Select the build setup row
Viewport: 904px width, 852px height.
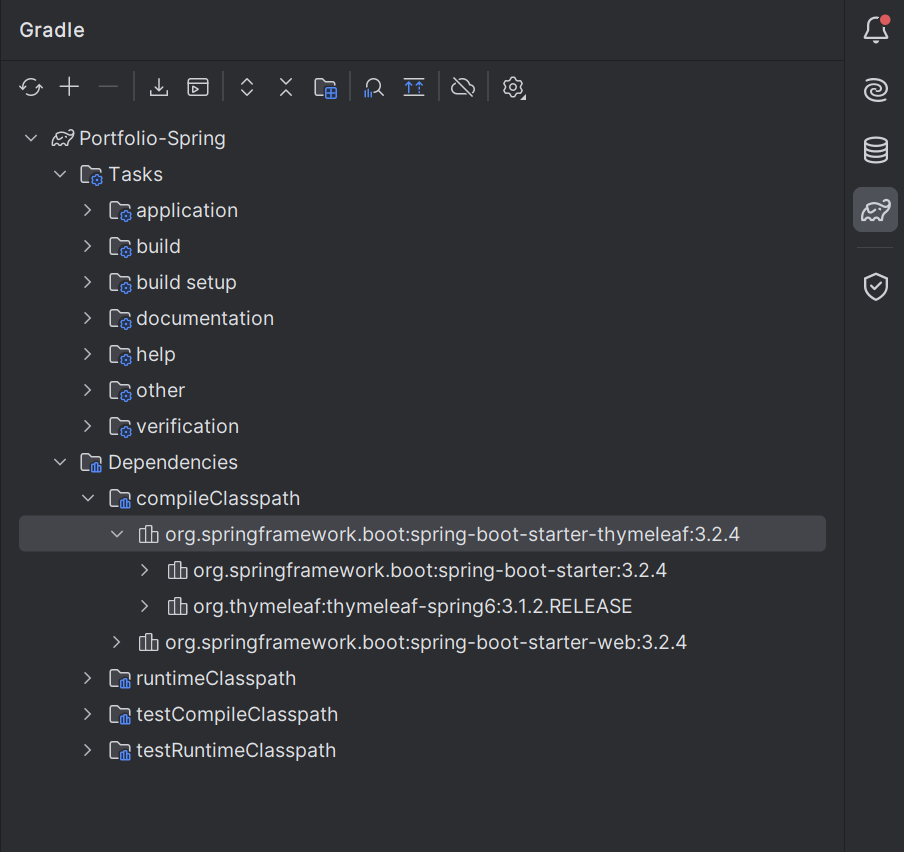click(x=422, y=282)
